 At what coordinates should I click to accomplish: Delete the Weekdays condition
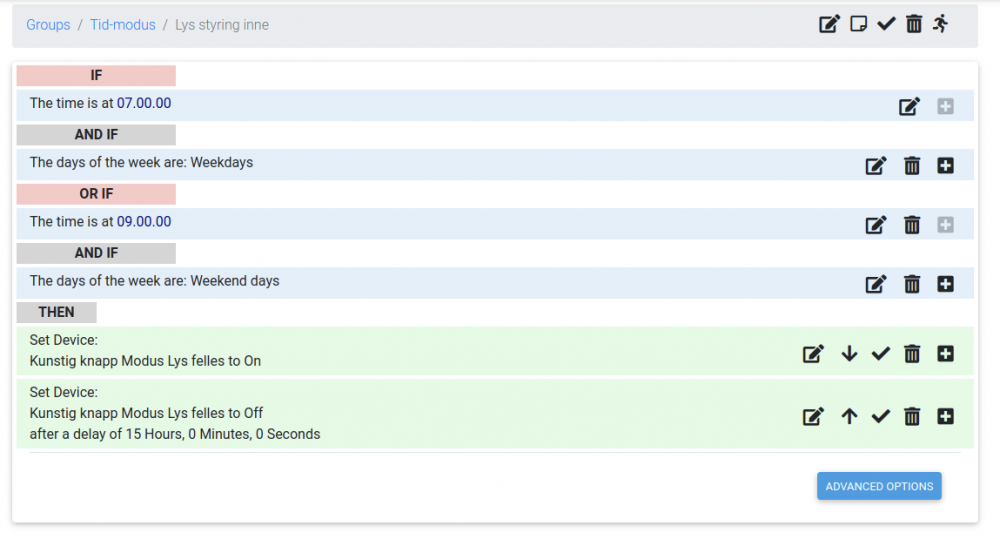click(912, 166)
